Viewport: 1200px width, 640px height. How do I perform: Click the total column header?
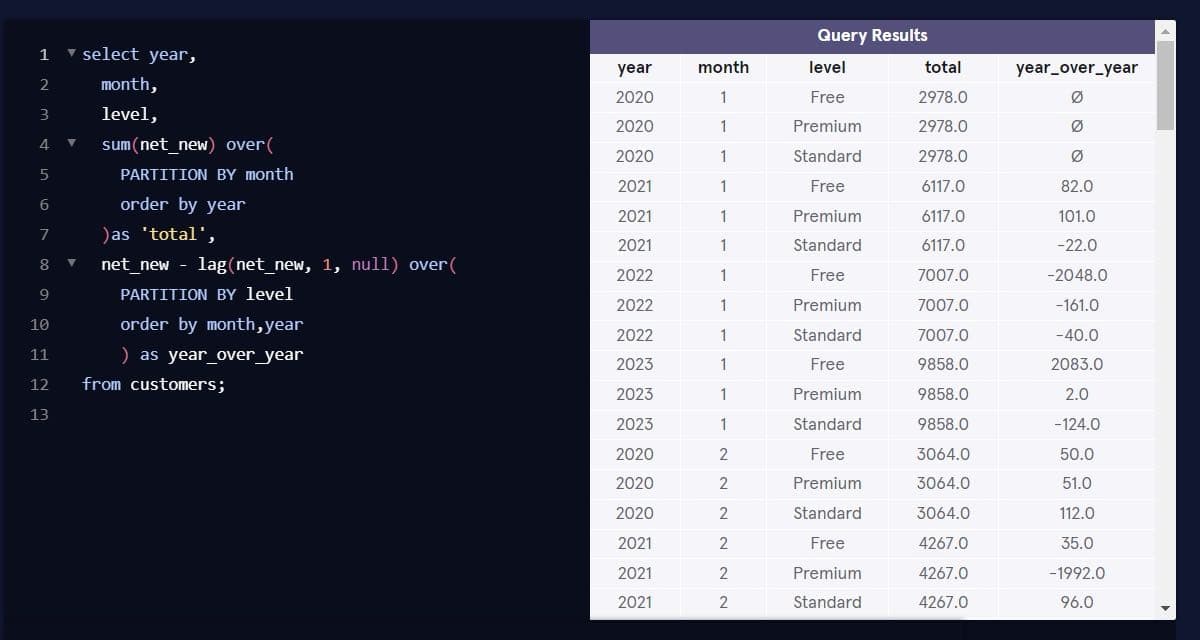coord(943,67)
